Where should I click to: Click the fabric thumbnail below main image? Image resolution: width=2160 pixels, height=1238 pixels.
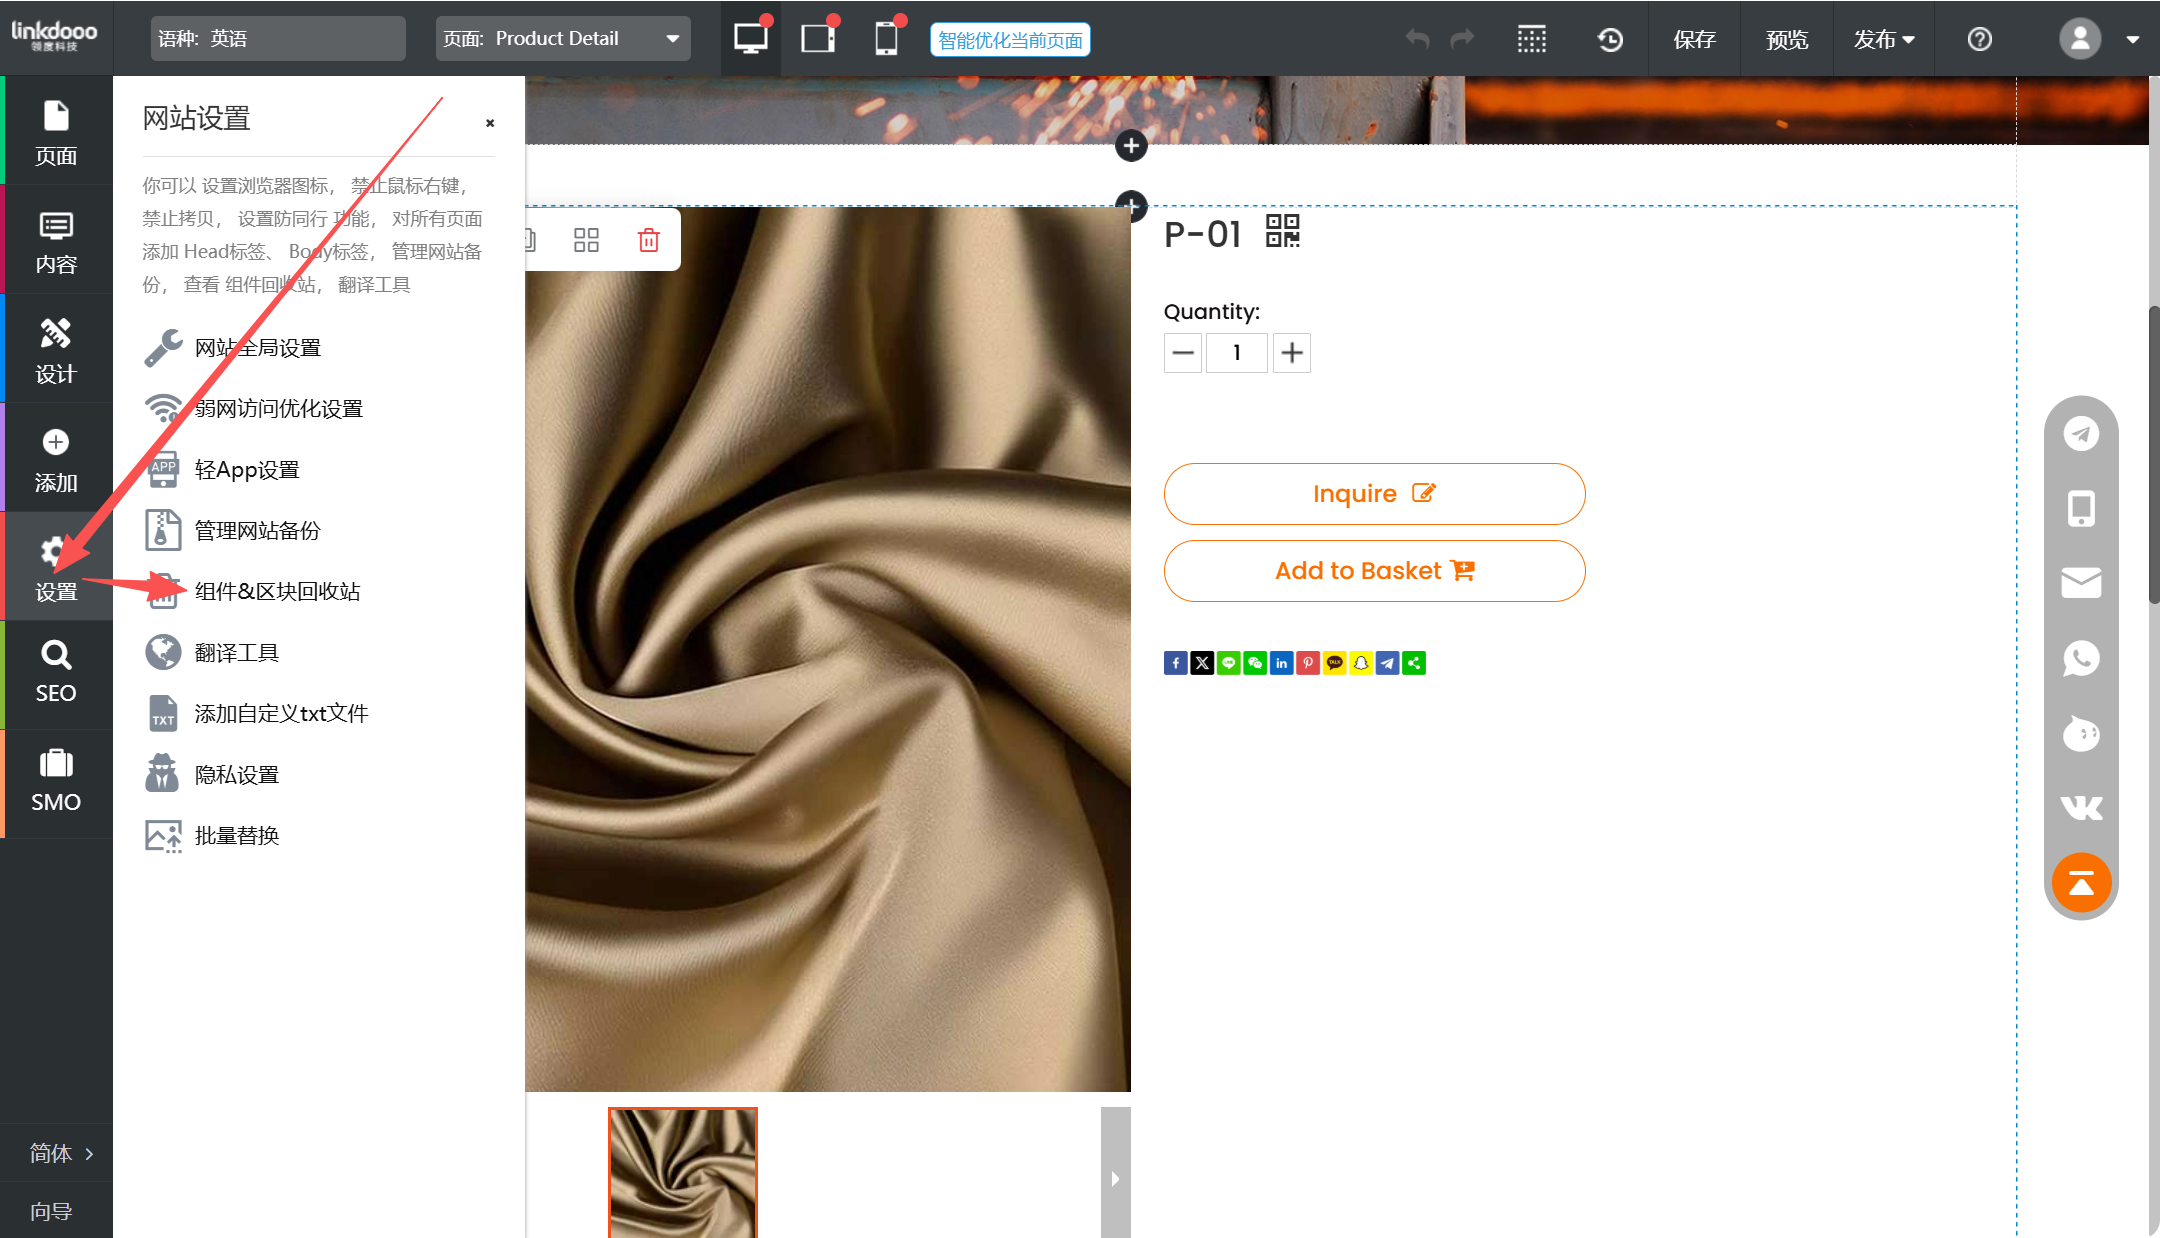683,1172
